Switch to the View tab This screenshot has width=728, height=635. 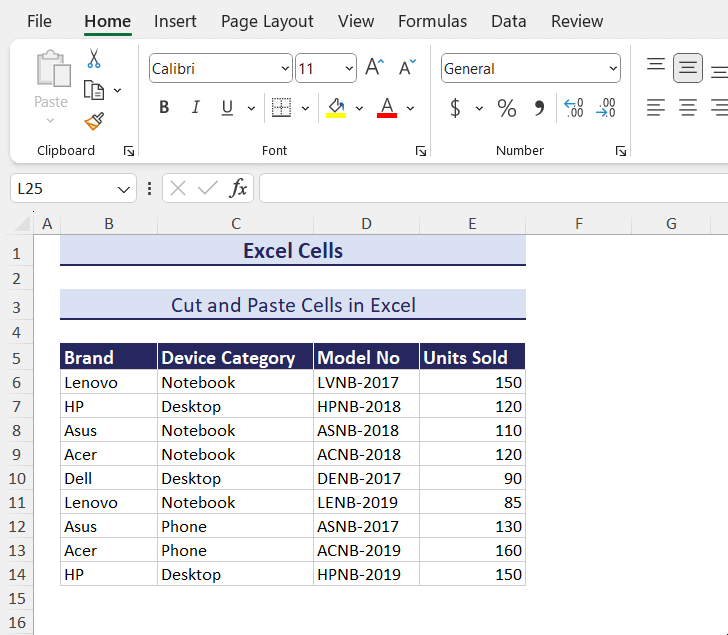pos(356,21)
